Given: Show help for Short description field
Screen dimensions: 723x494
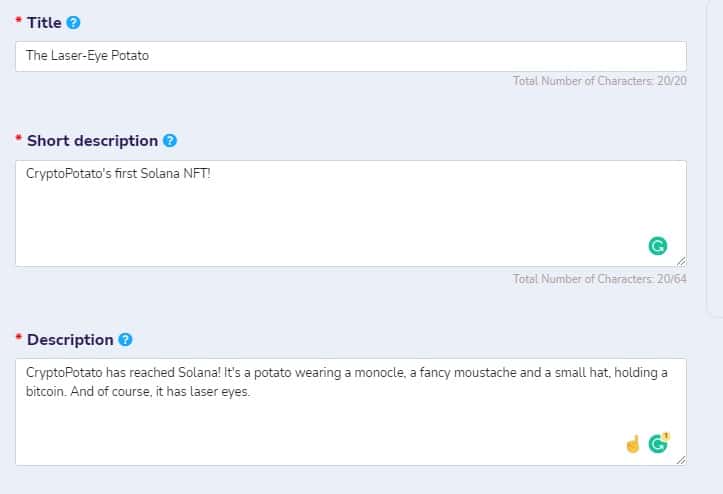Looking at the screenshot, I should point(170,141).
